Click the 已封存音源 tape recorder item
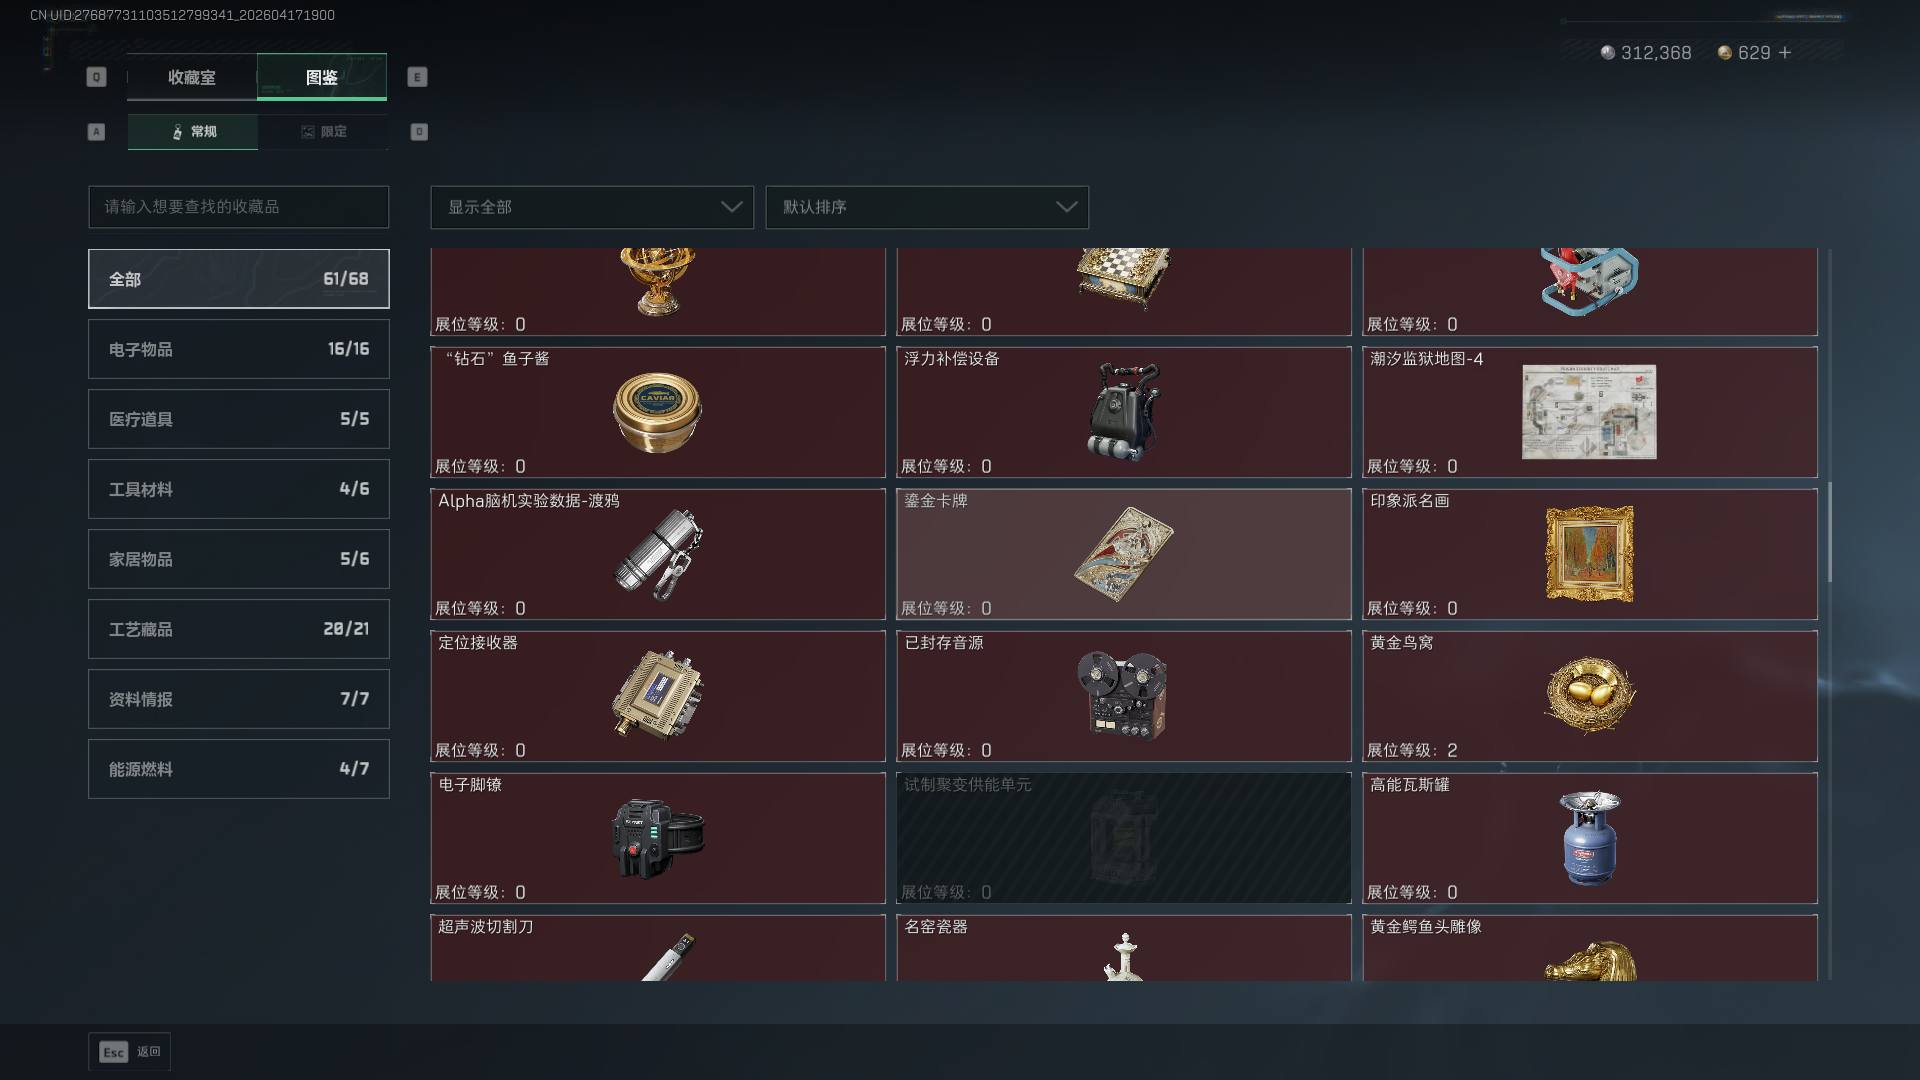1920x1080 pixels. 1123,696
